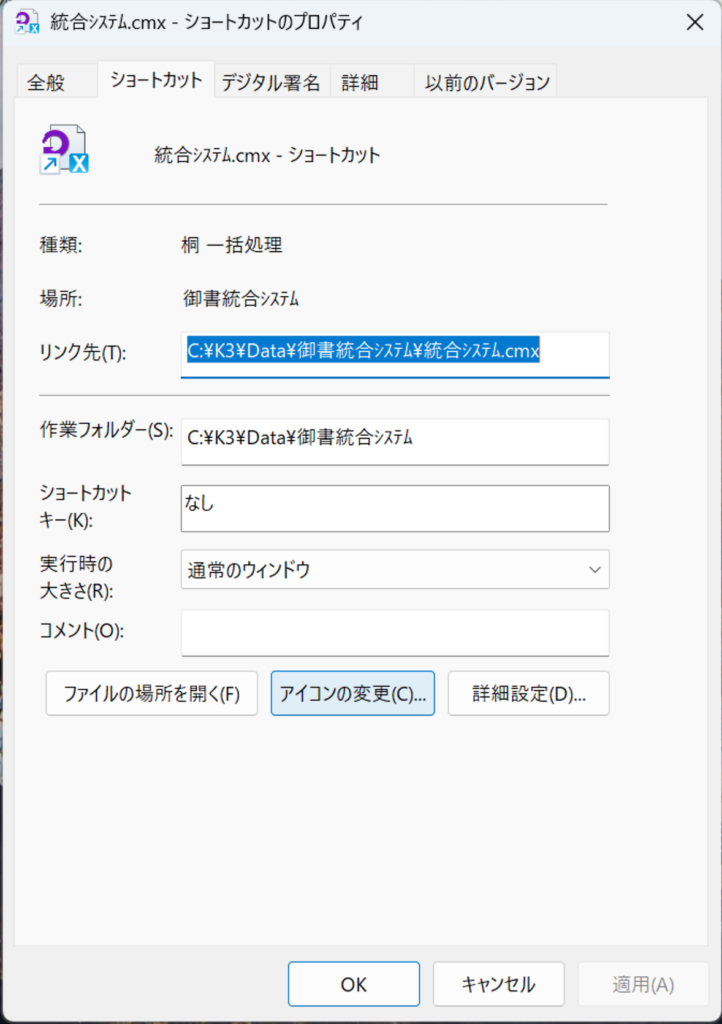Image resolution: width=722 pixels, height=1024 pixels.
Task: Show the 以前のバージョン tab
Action: pos(485,82)
